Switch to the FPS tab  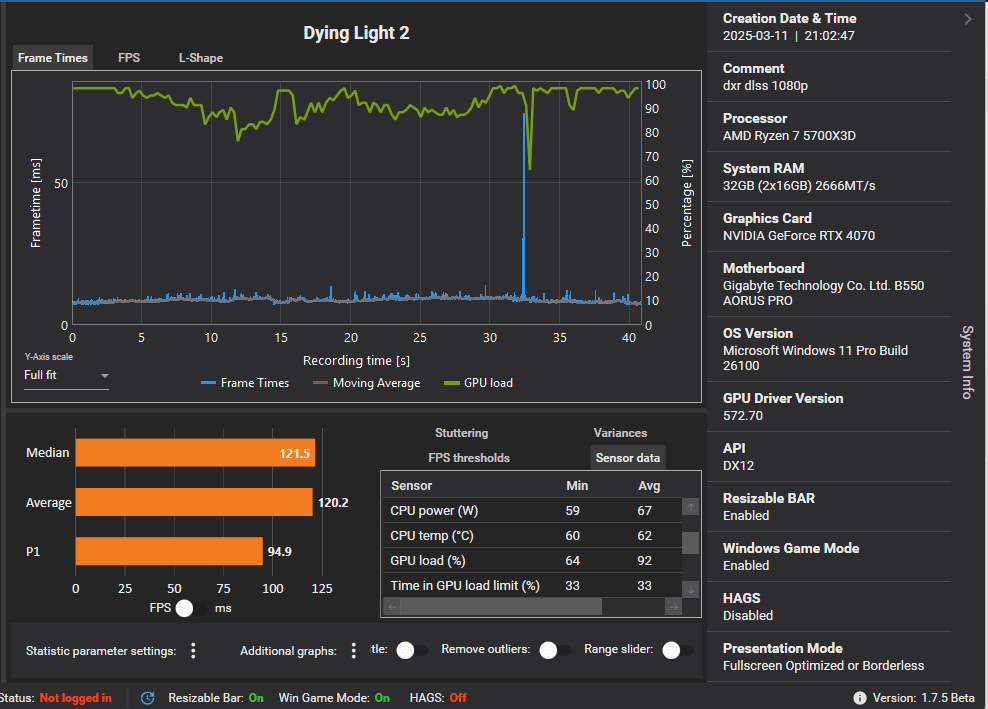(x=129, y=58)
